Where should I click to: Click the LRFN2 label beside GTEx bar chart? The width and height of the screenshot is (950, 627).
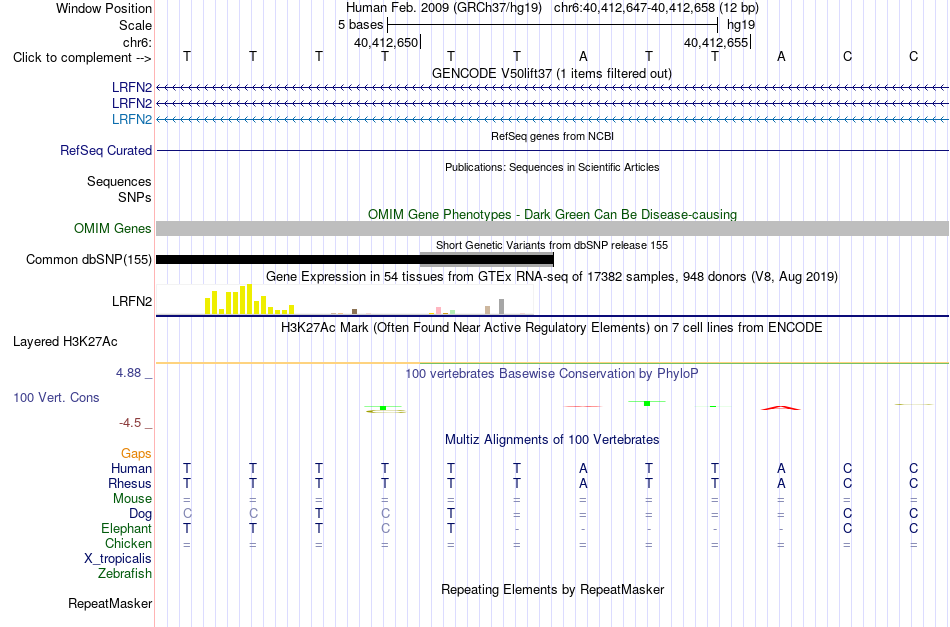tap(132, 301)
